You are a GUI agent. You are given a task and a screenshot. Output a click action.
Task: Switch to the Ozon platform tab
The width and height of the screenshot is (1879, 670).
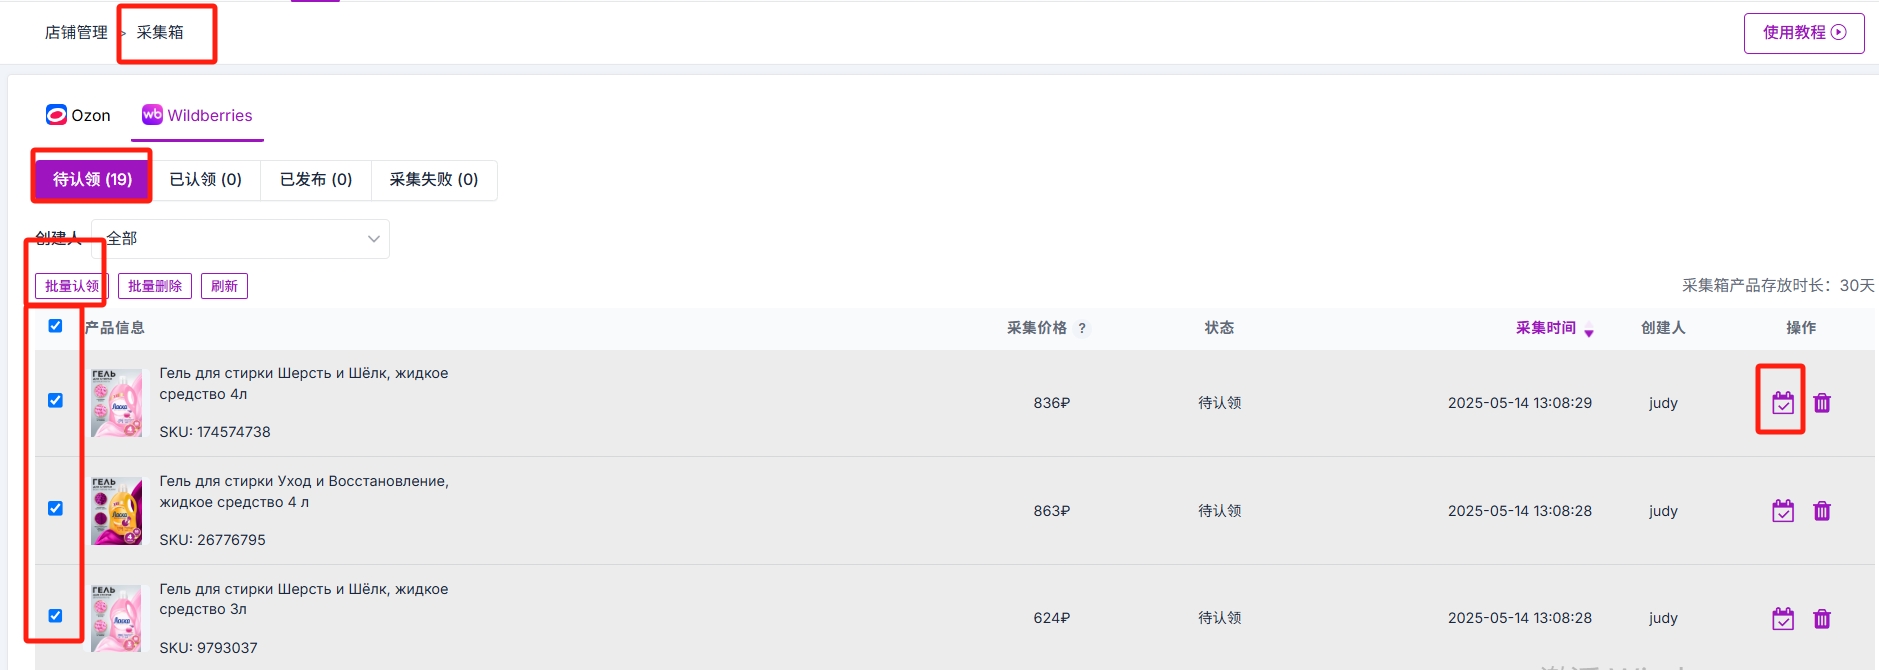tap(78, 115)
